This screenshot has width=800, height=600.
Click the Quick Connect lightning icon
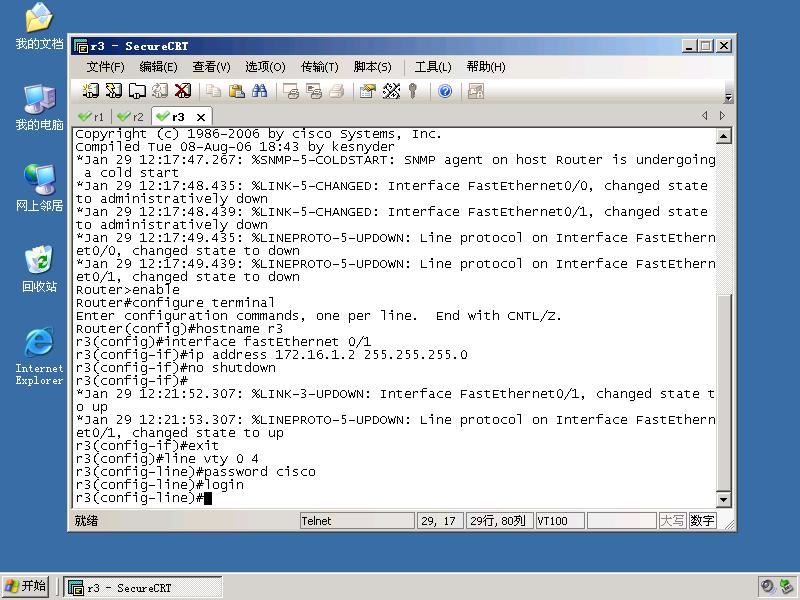point(113,91)
